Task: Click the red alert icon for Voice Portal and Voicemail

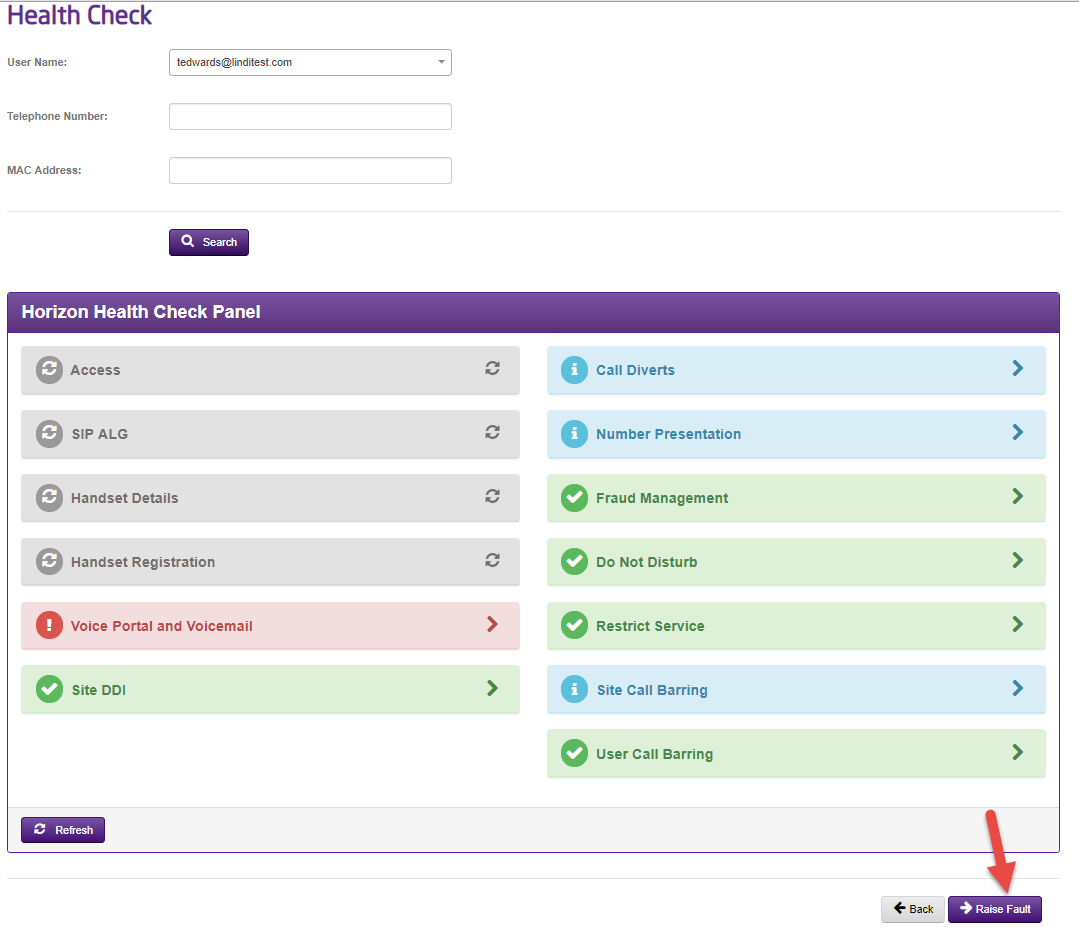Action: [x=49, y=626]
